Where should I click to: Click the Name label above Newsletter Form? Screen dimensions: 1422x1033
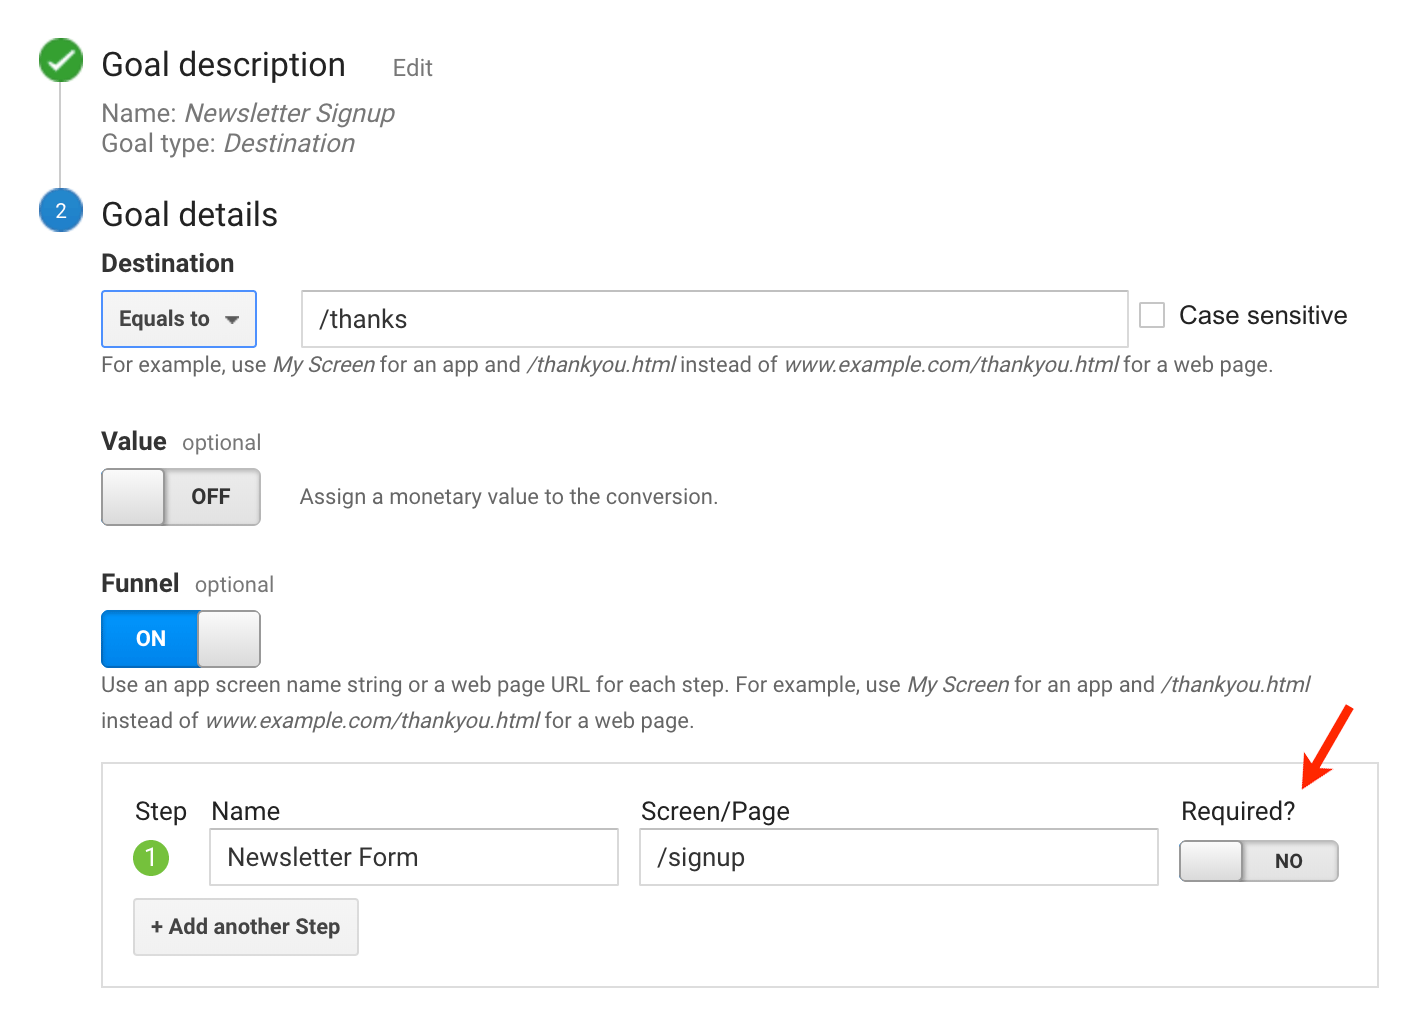245,811
